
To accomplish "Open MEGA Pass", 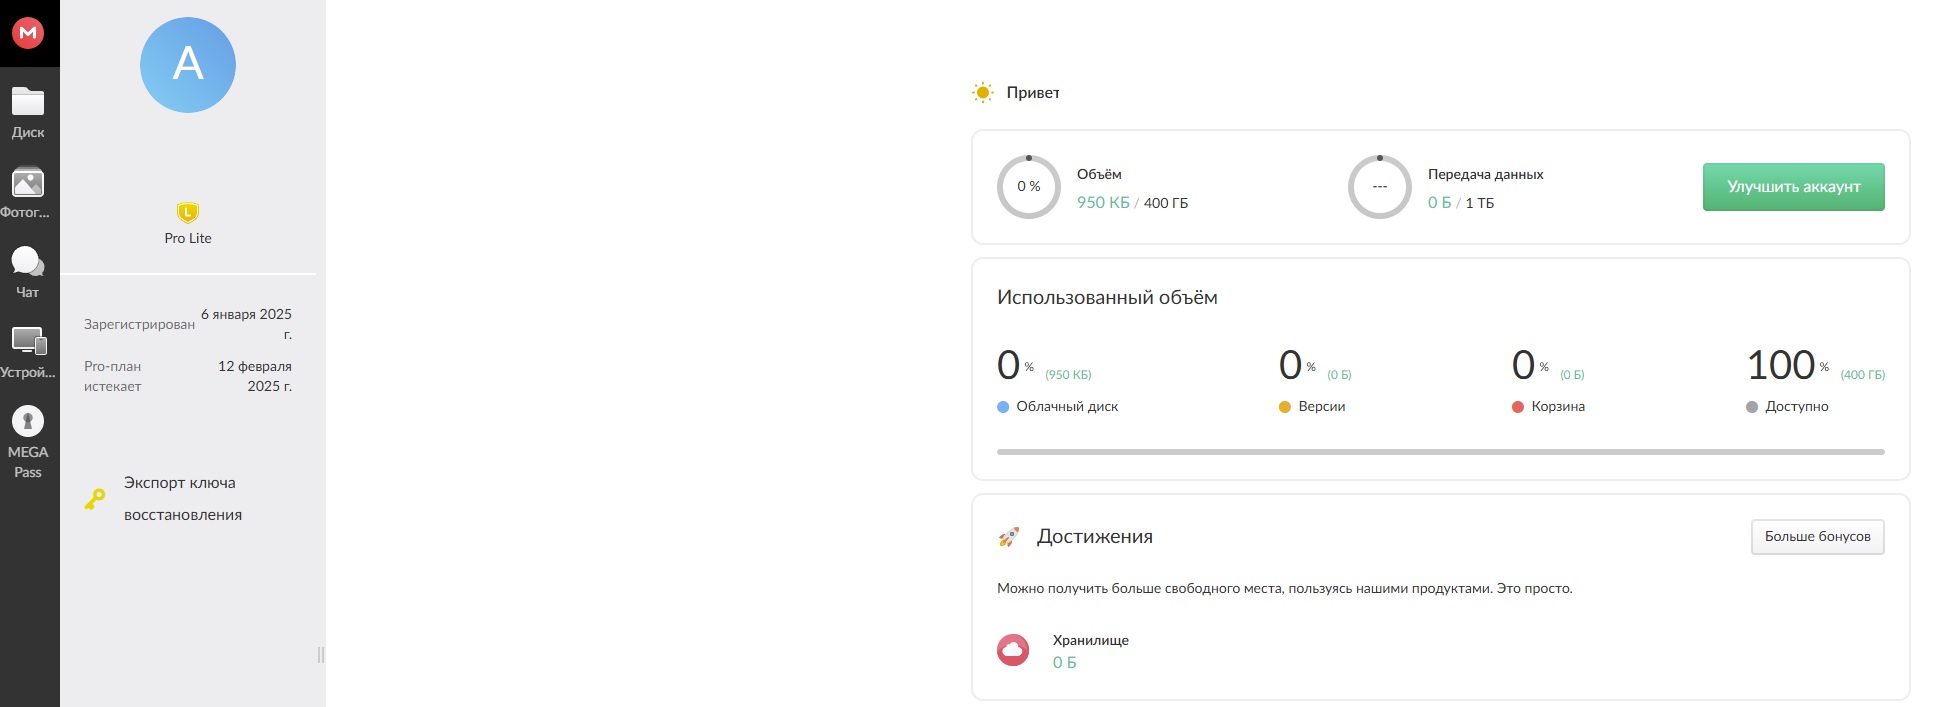I will (28, 440).
